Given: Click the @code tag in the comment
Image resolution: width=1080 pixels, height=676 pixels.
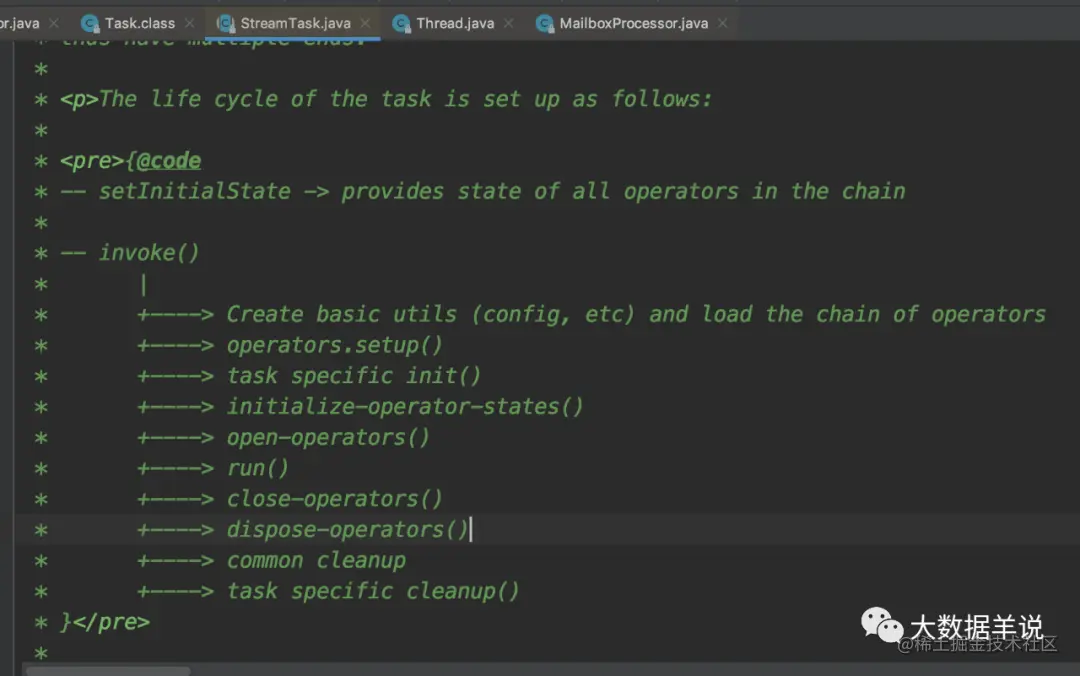Looking at the screenshot, I should click(168, 161).
